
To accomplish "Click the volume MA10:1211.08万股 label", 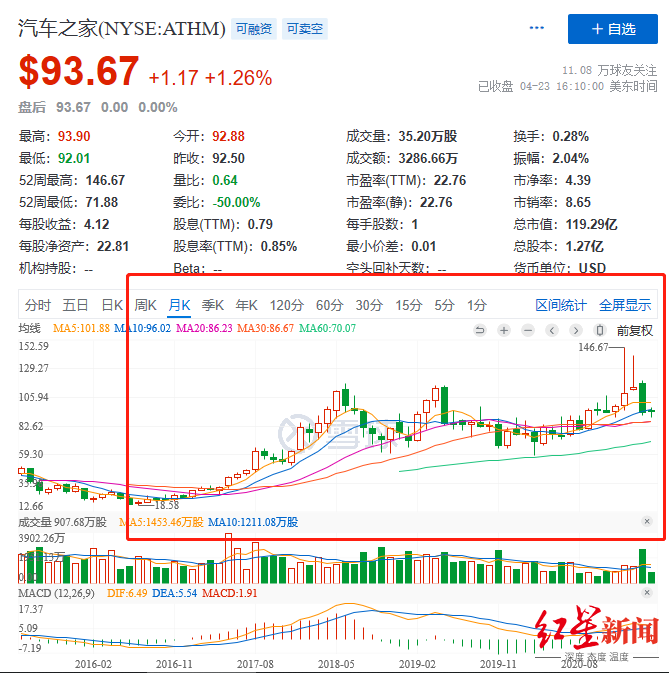I will click(x=253, y=522).
